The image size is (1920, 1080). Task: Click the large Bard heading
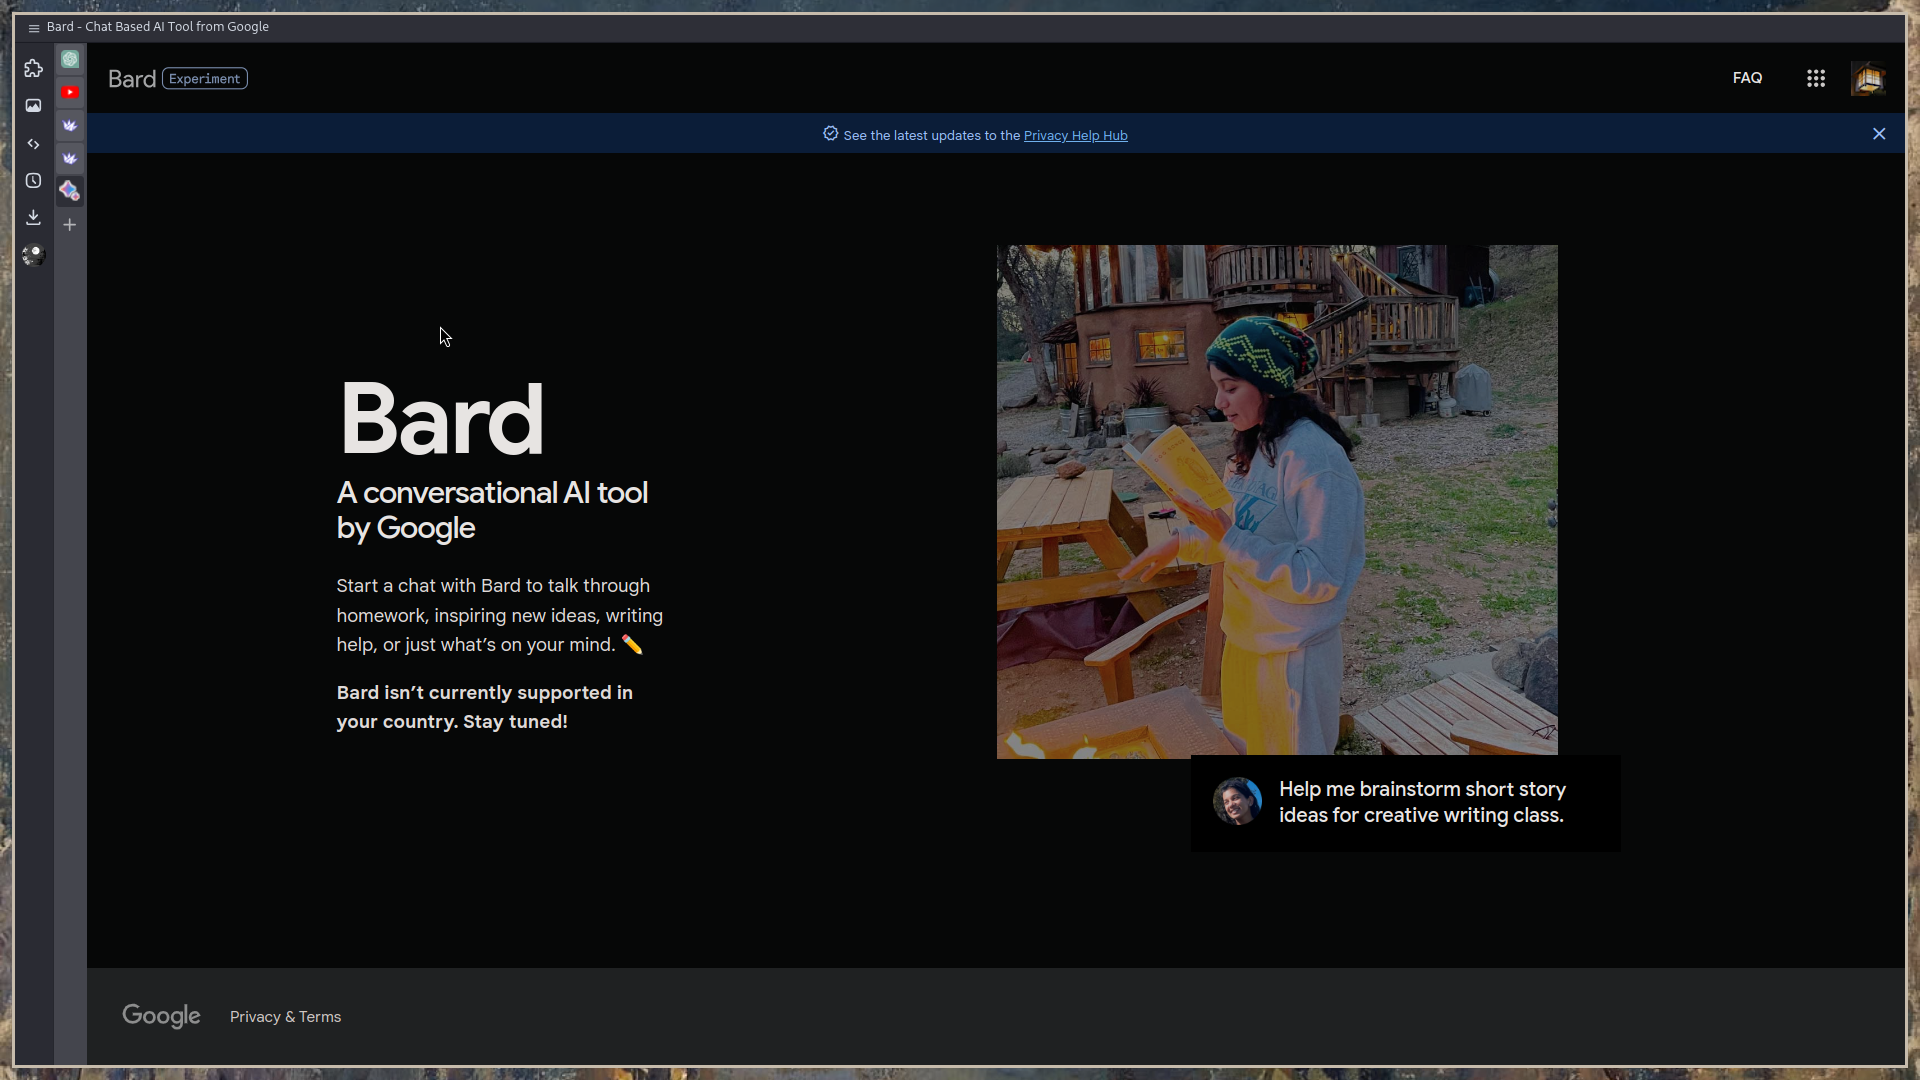[x=441, y=419]
